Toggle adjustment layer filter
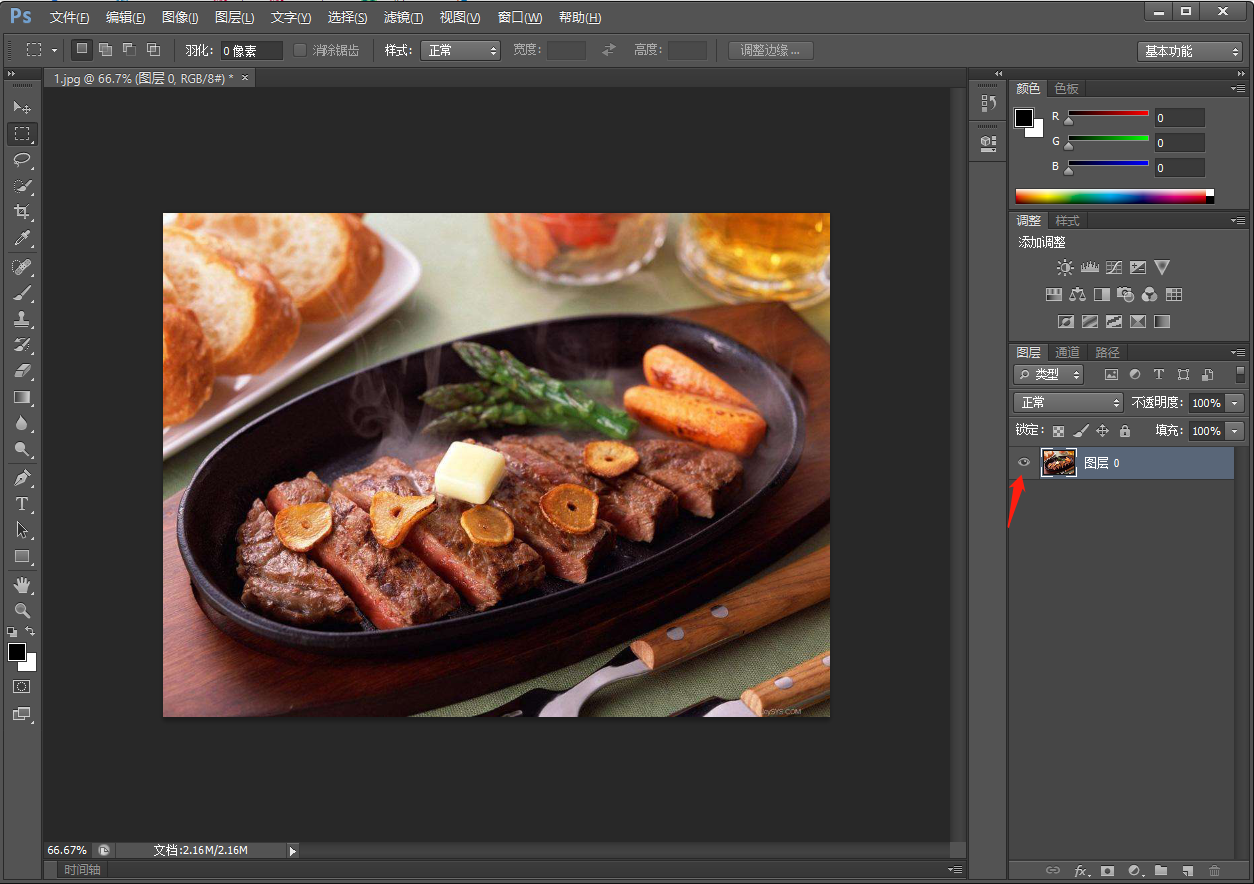Screen dimensions: 1254x884 coord(1135,375)
